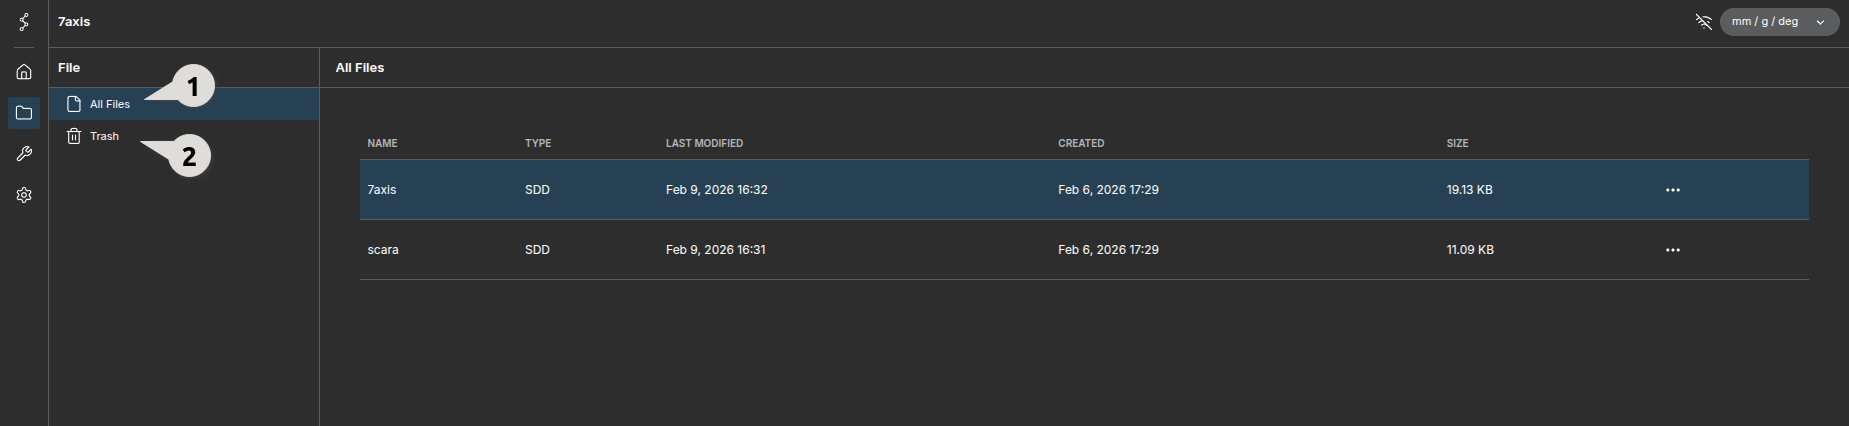The height and width of the screenshot is (426, 1849).
Task: Open Trash in the File panel
Action: [x=104, y=136]
